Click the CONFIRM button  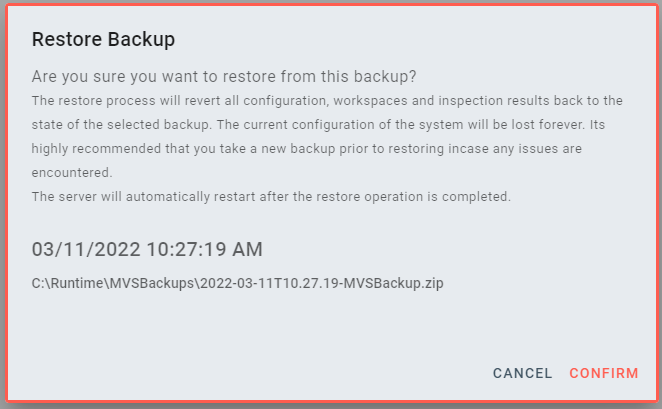[x=603, y=373]
